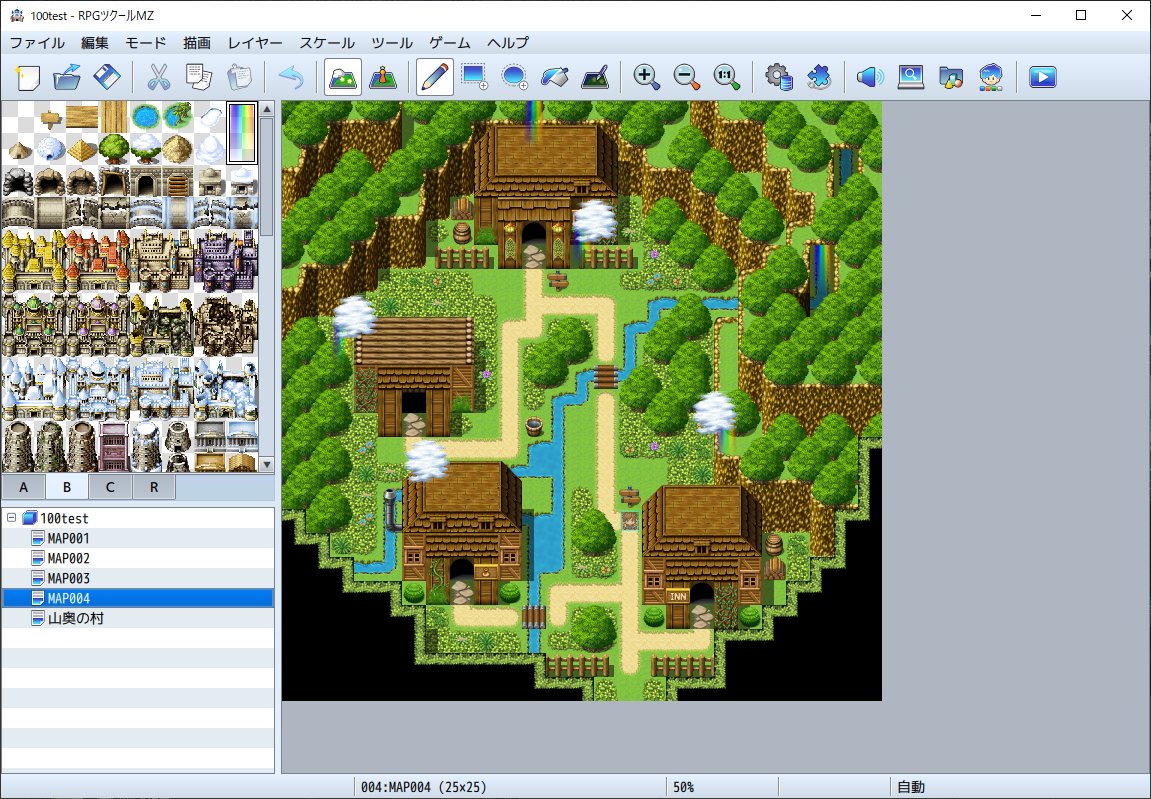1151x799 pixels.
Task: Open the Resource Manager icon
Action: (951, 77)
